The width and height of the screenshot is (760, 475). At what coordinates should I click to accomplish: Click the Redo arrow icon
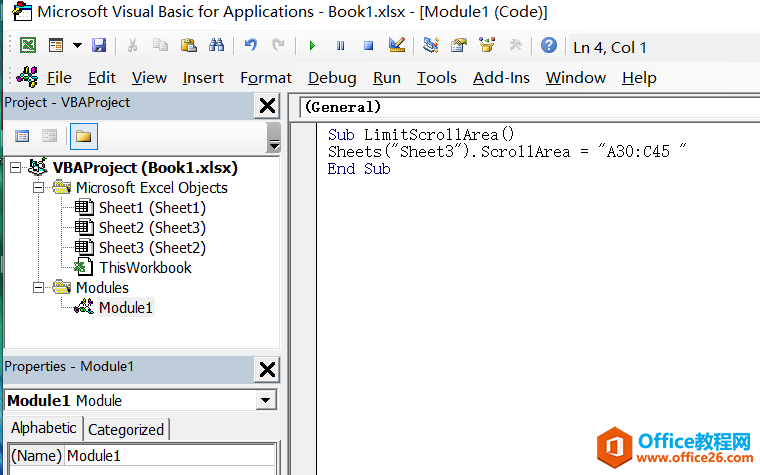pyautogui.click(x=278, y=46)
